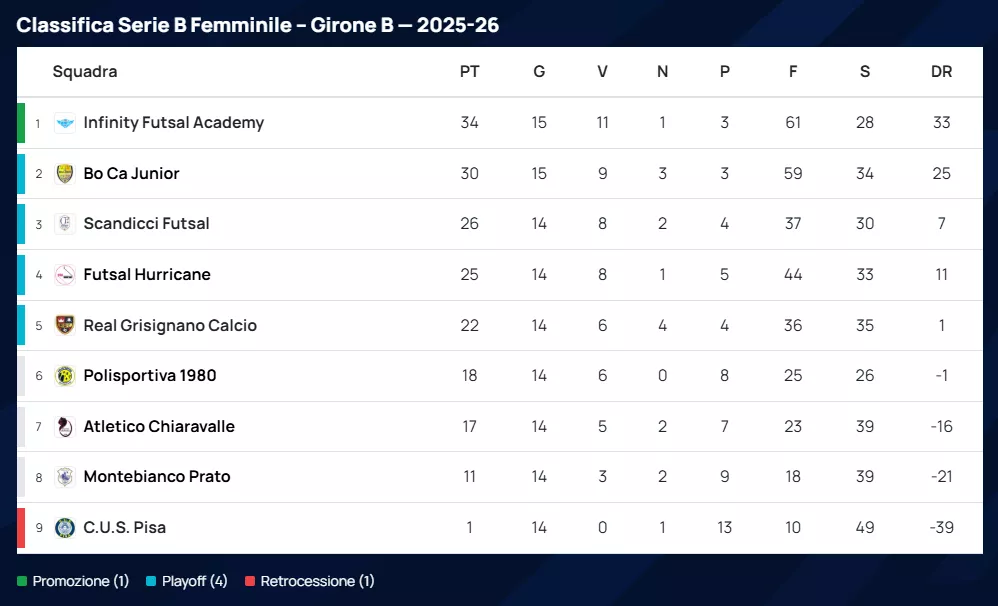Click the Squadra column header

click(x=85, y=72)
